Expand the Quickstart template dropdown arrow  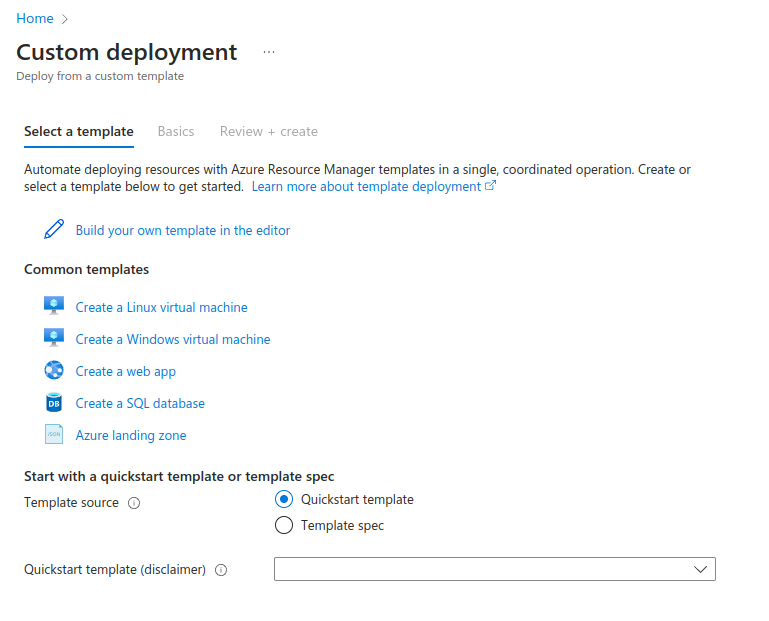pos(700,569)
